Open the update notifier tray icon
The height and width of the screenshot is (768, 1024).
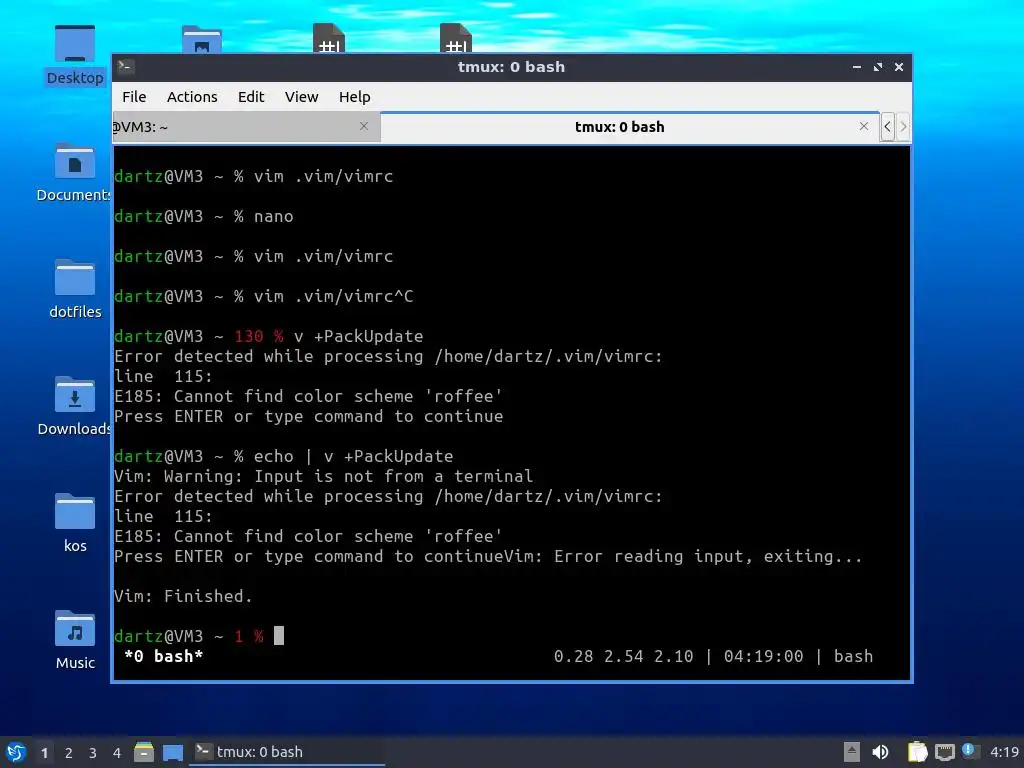[969, 751]
